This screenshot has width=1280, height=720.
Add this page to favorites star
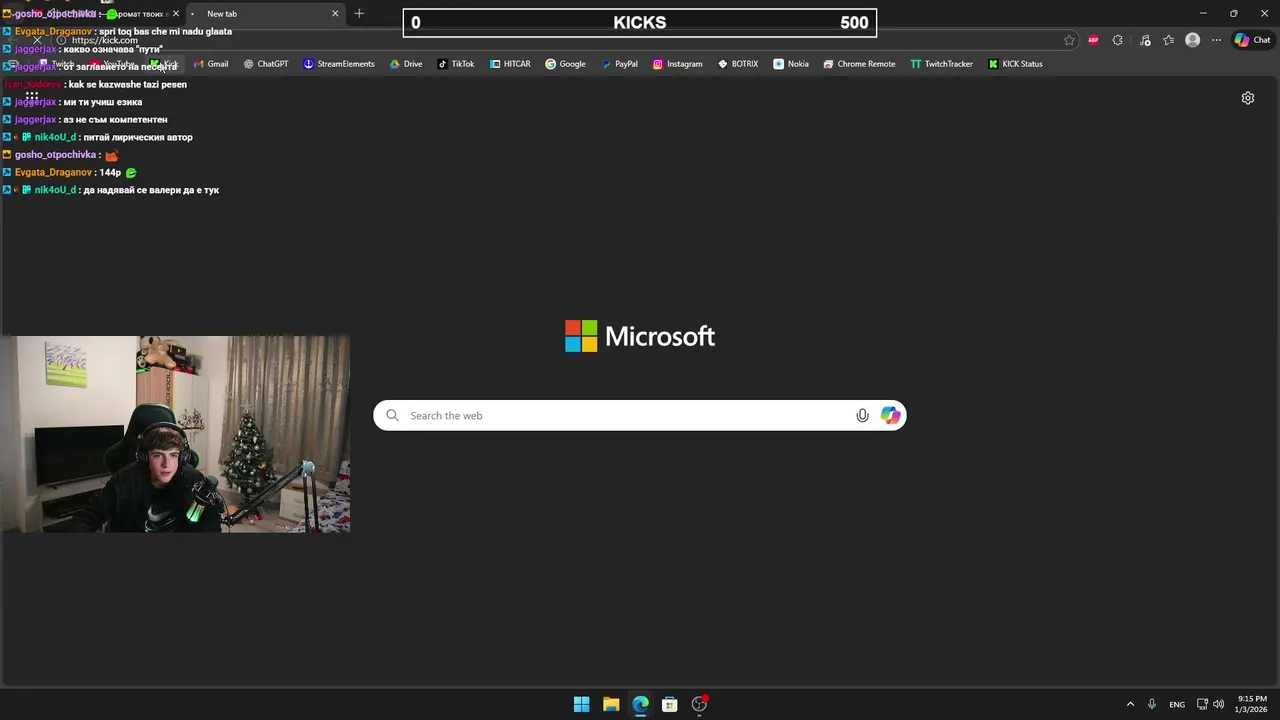[x=1069, y=40]
